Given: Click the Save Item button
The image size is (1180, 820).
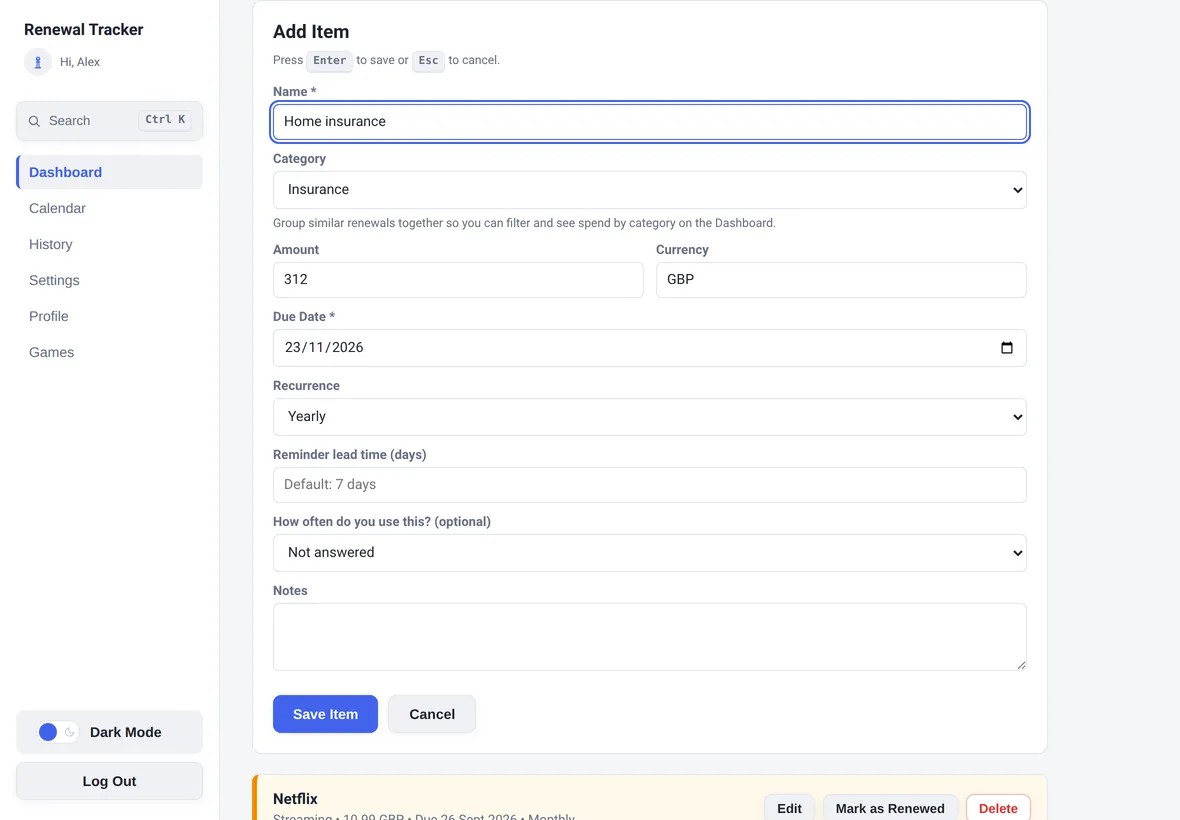Looking at the screenshot, I should 325,714.
